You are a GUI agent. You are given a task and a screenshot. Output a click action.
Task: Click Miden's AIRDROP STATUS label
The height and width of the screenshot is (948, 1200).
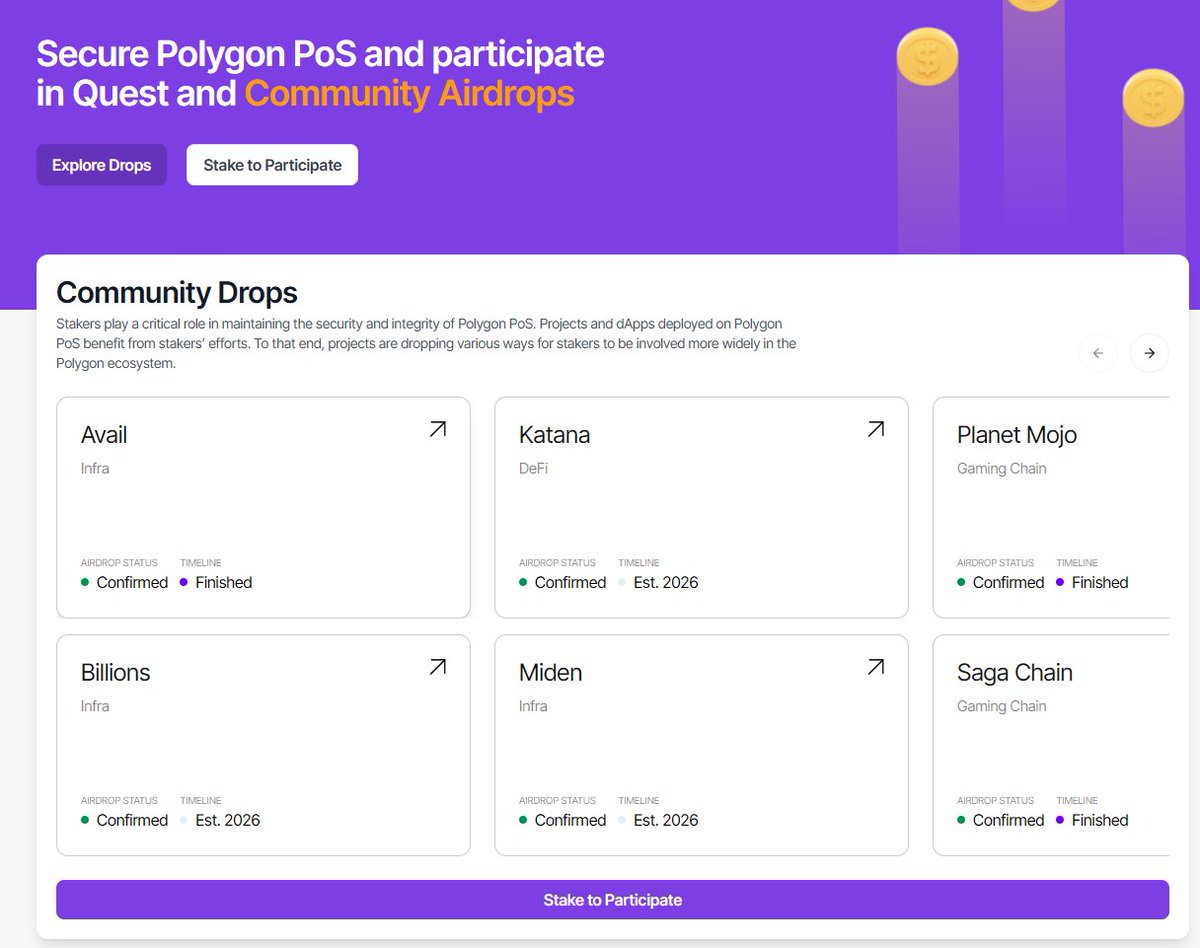click(x=557, y=801)
